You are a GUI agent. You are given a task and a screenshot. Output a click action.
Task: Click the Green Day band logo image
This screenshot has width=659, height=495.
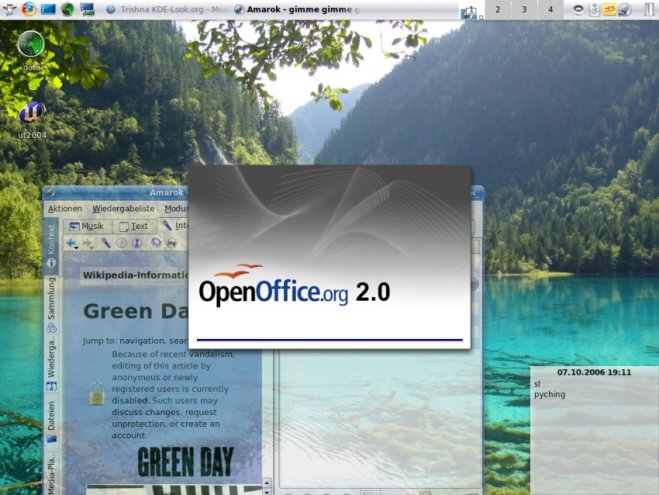click(185, 462)
